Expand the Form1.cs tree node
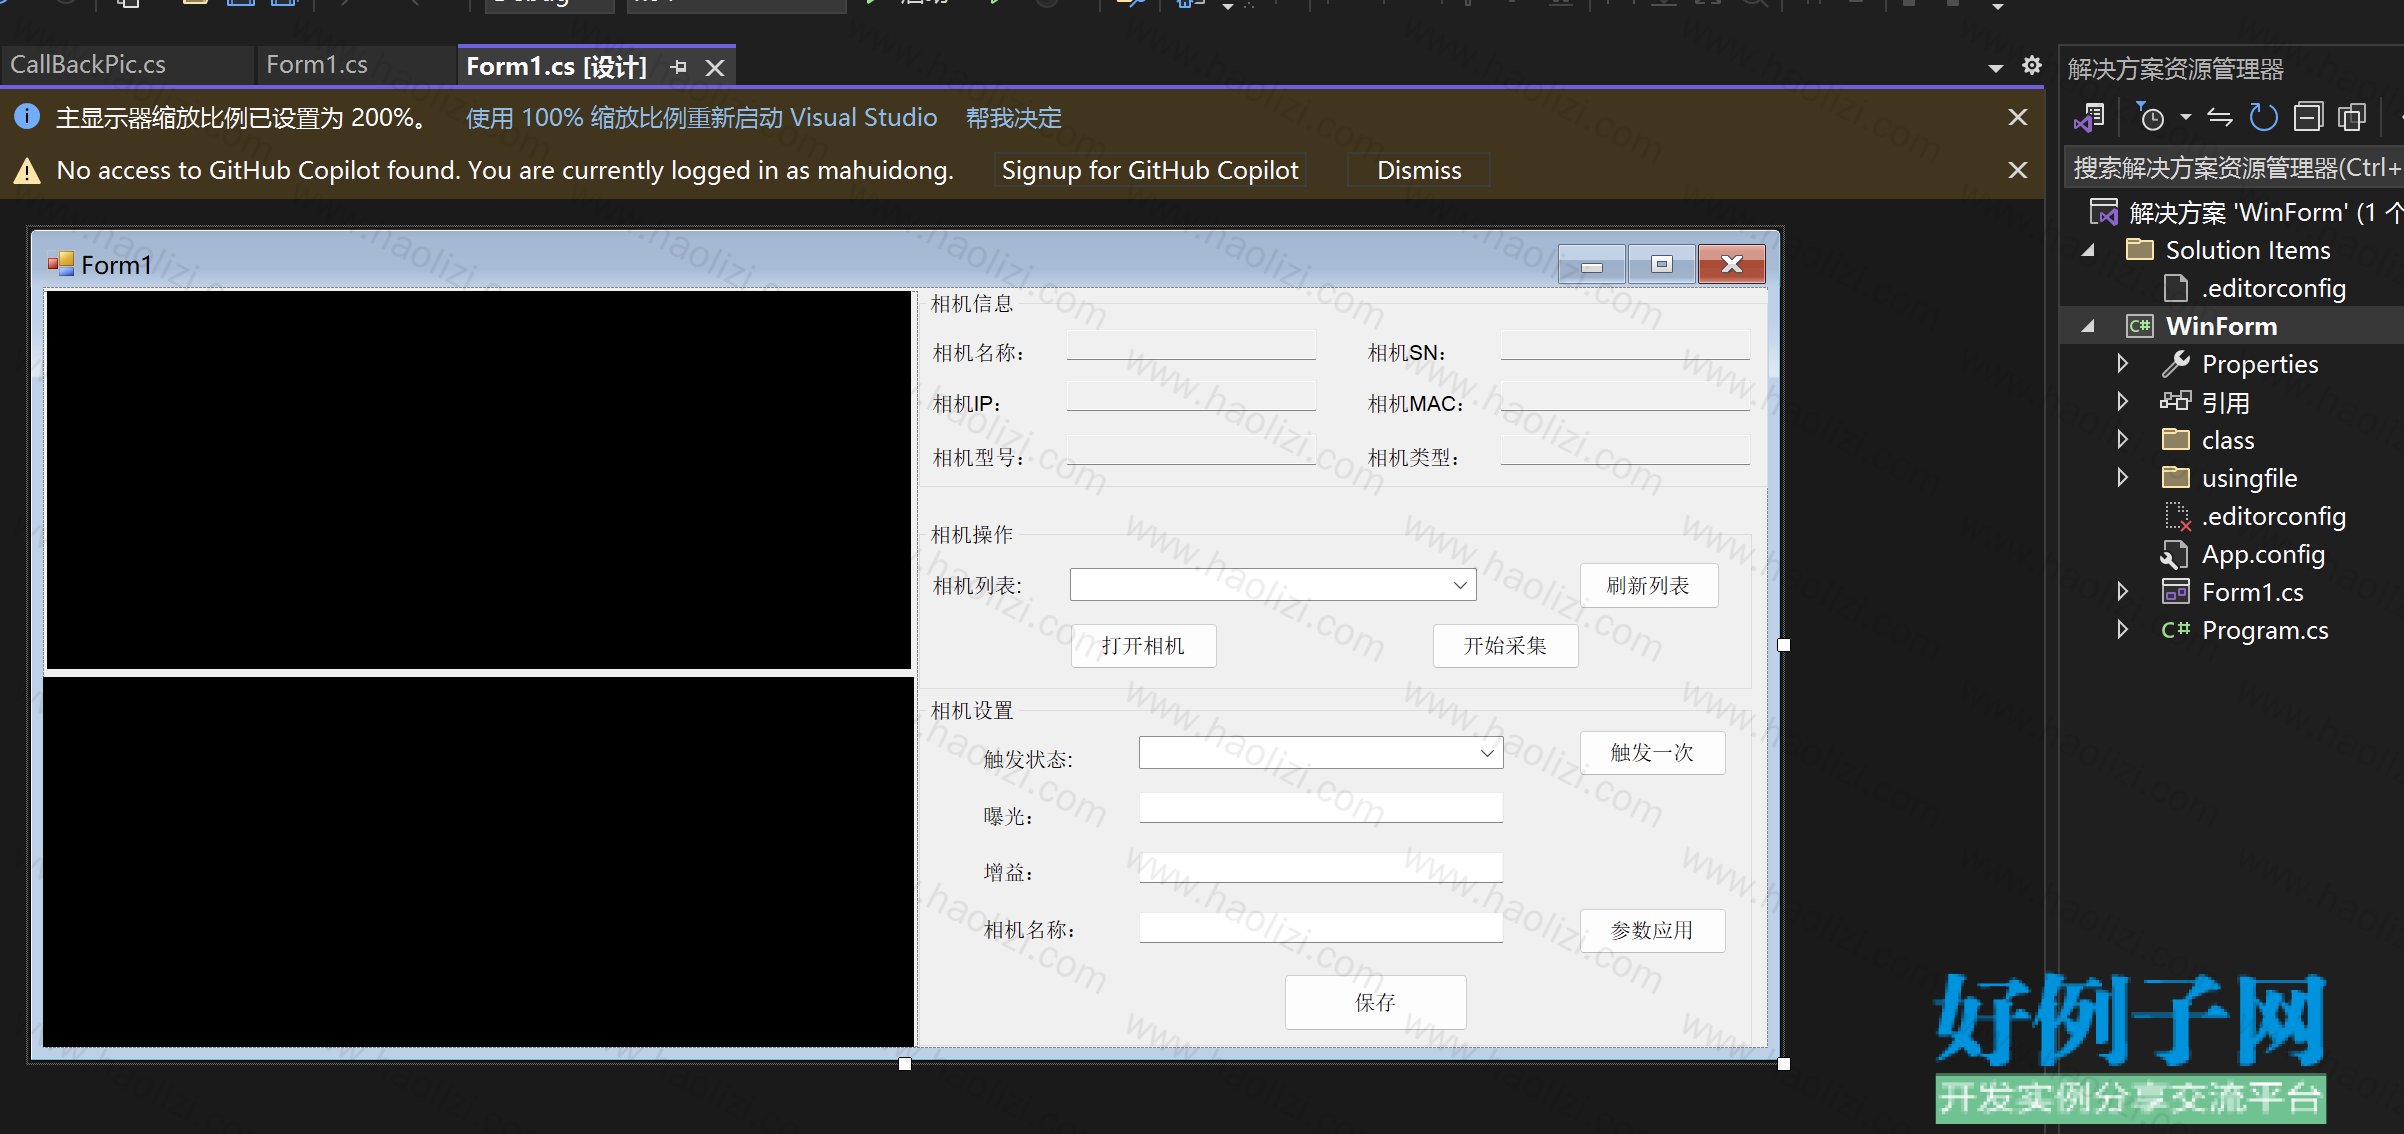The height and width of the screenshot is (1134, 2404). coord(2122,591)
